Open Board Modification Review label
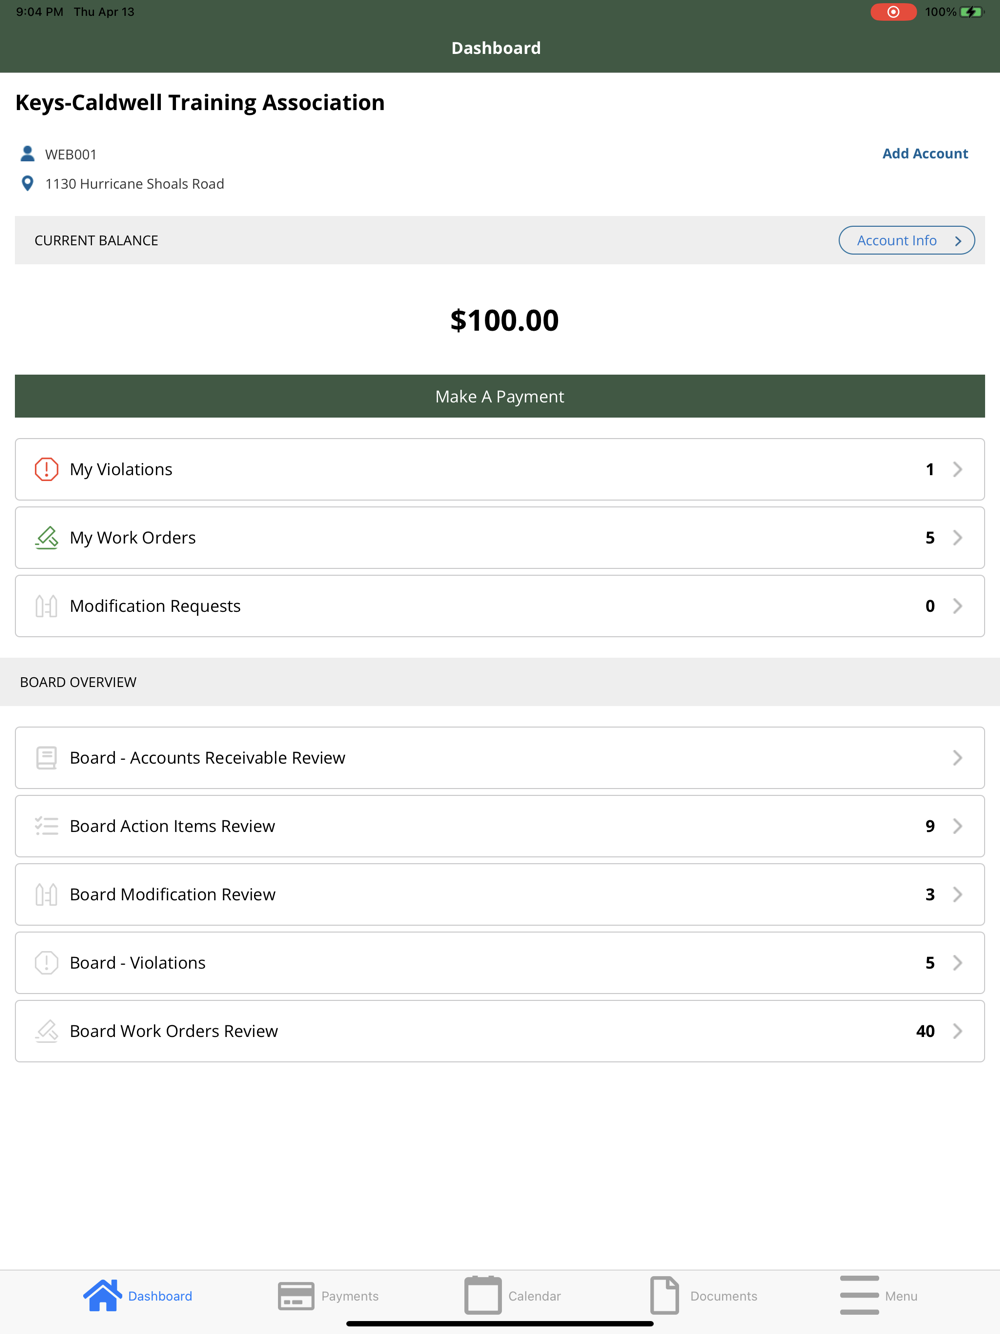Image resolution: width=1000 pixels, height=1334 pixels. click(172, 894)
